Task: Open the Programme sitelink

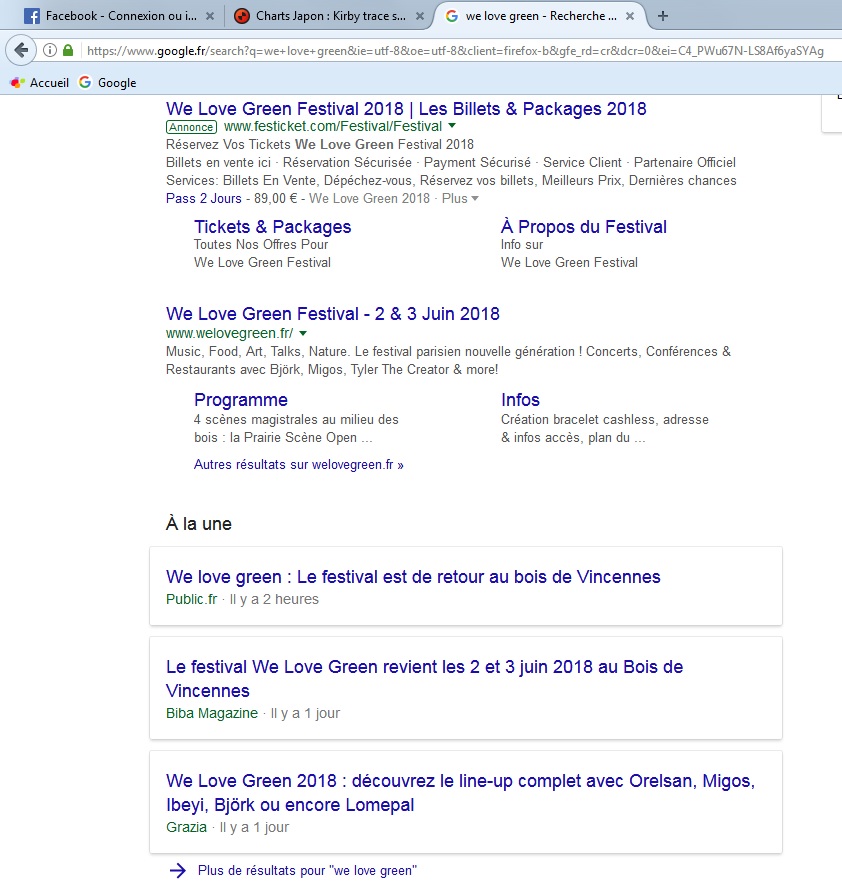Action: coord(241,399)
